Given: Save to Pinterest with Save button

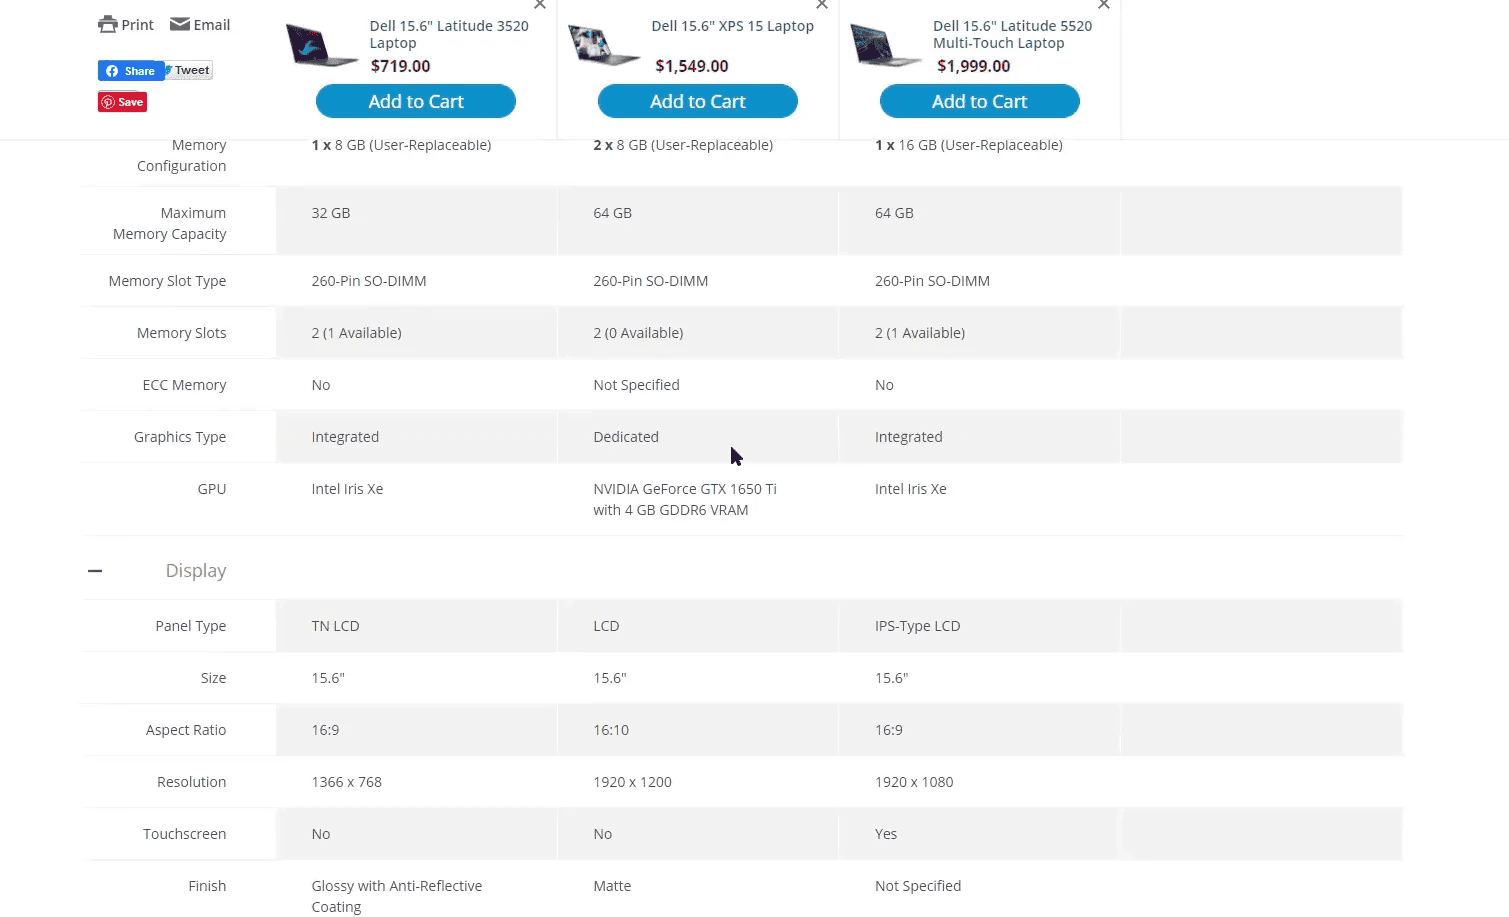Looking at the screenshot, I should click(x=123, y=102).
